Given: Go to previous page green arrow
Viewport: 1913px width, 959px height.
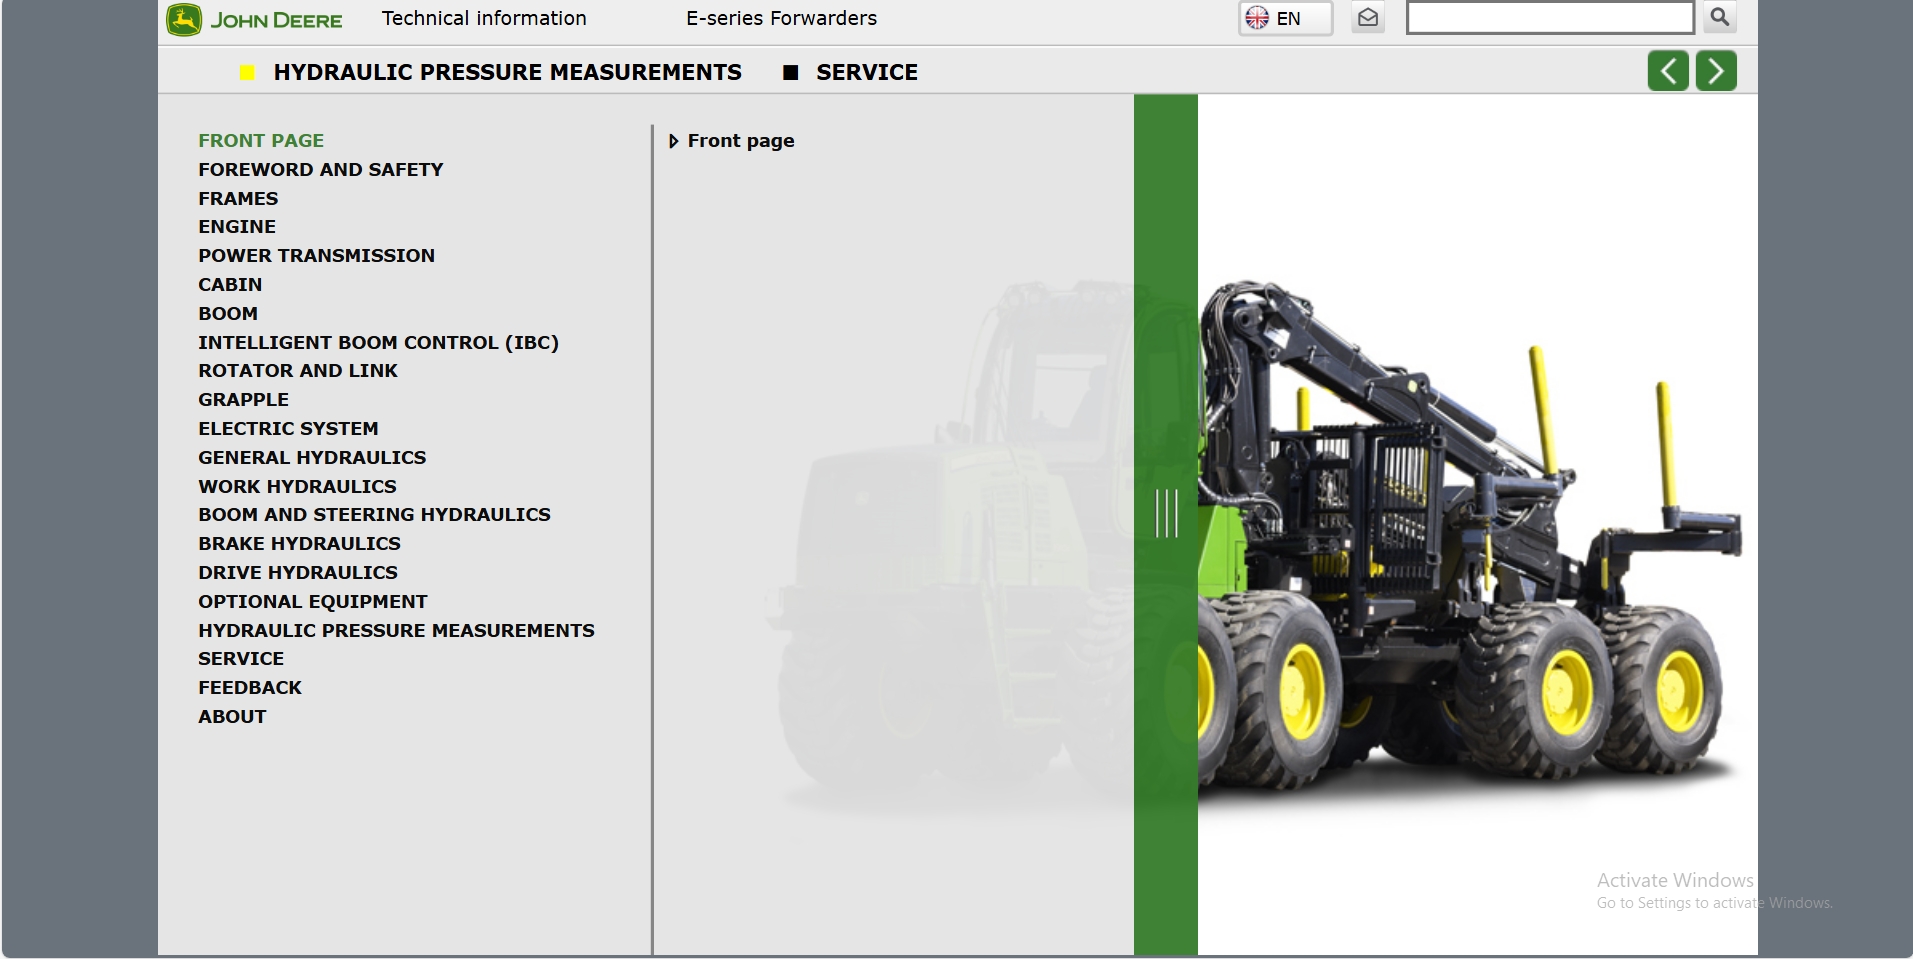Looking at the screenshot, I should (x=1668, y=71).
